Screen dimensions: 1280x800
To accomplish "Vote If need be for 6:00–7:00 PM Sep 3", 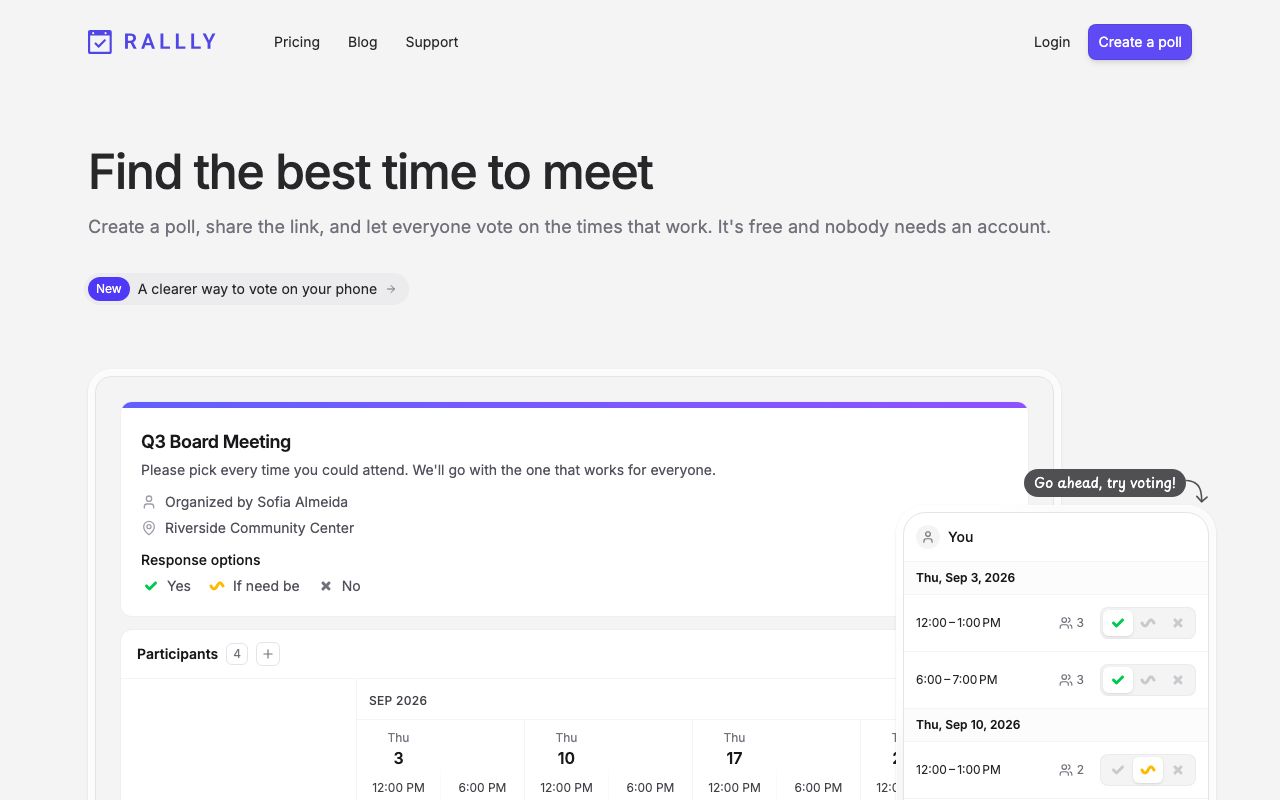I will pyautogui.click(x=1148, y=680).
